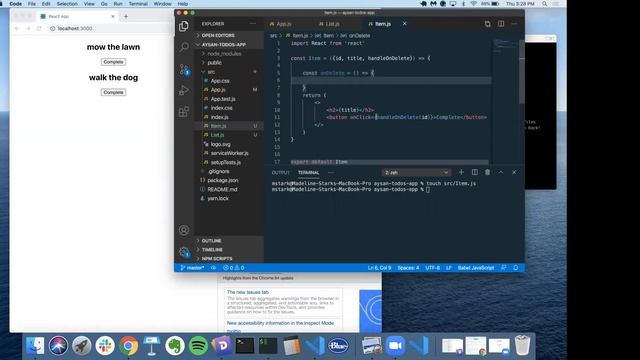
Task: Click the notifications bell in the status bar
Action: [x=516, y=268]
